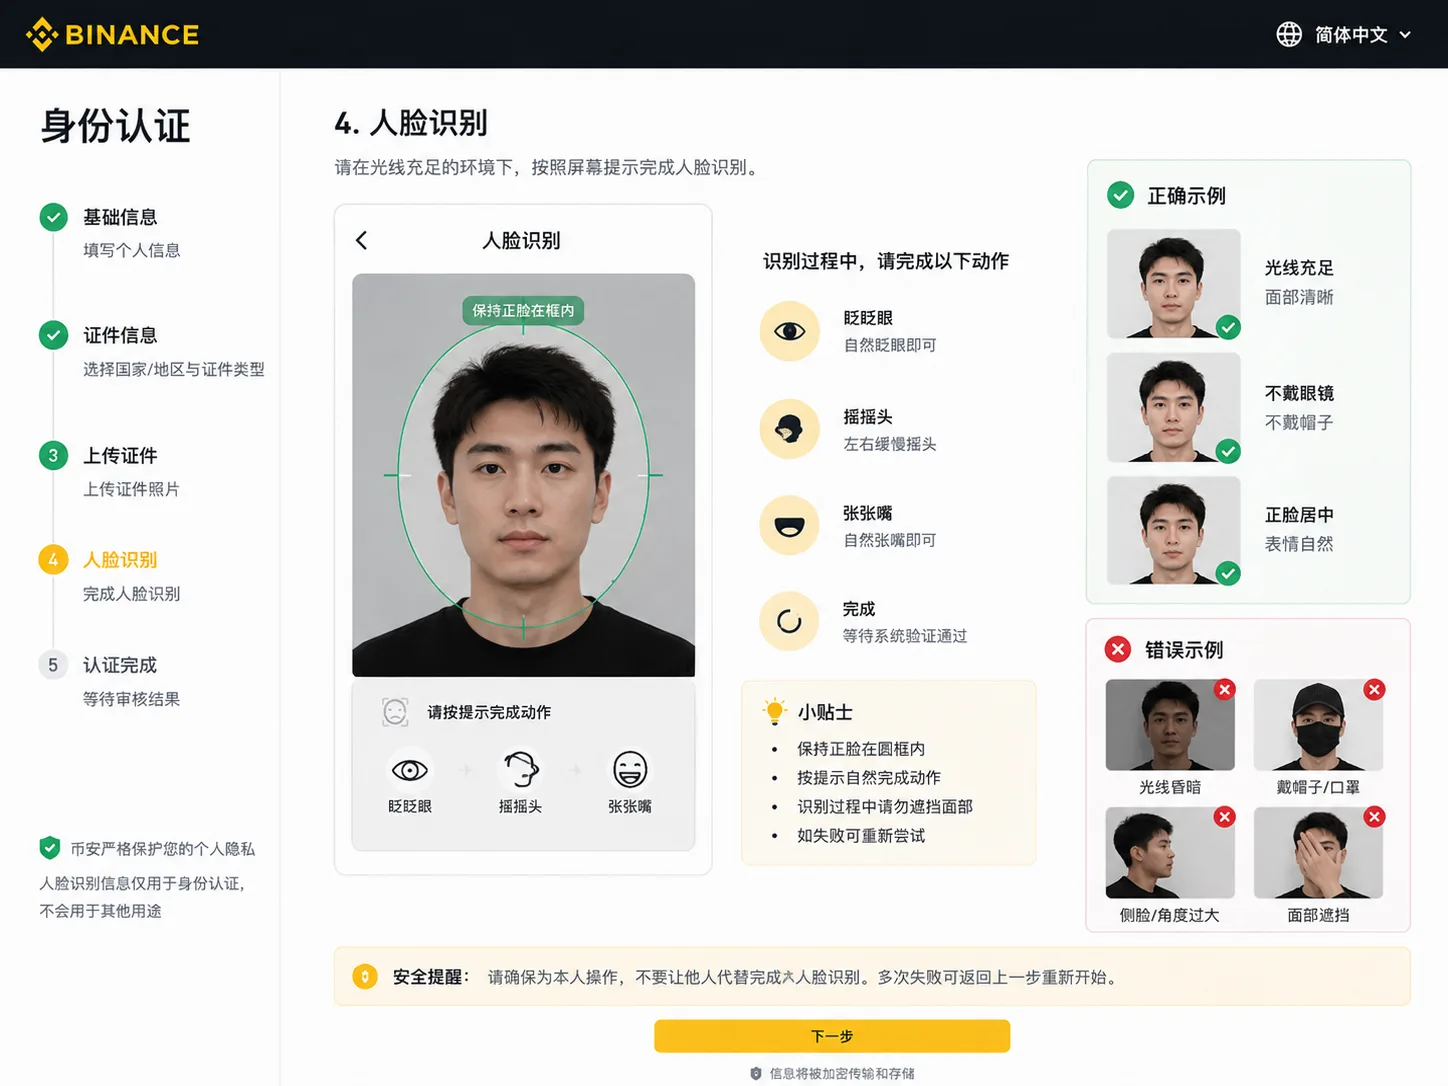Click the heading 识别过程中，请完成以下动作
This screenshot has width=1448, height=1086.
point(886,261)
